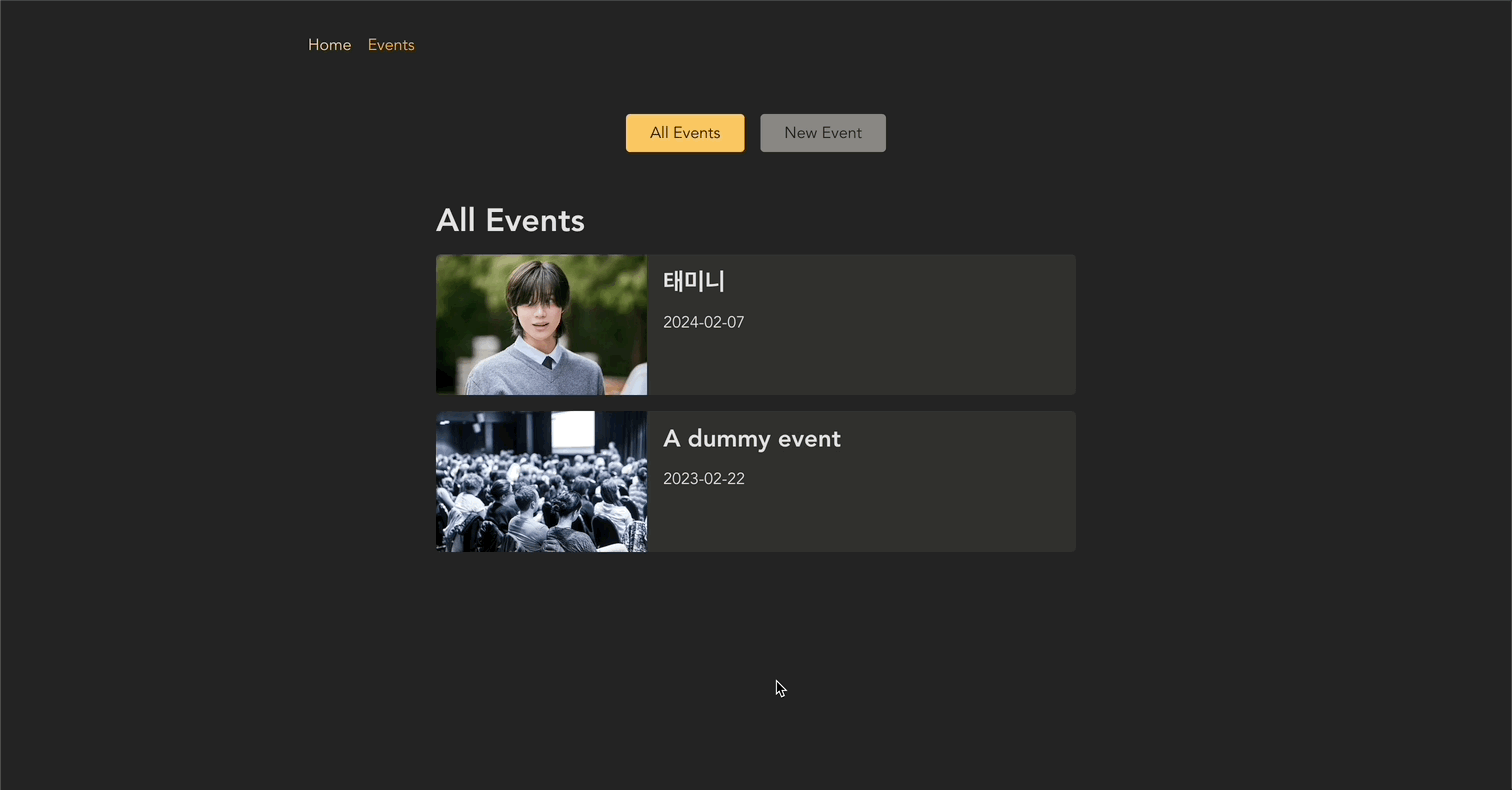The image size is (1512, 790).
Task: Click the All Events page heading
Action: click(x=510, y=220)
